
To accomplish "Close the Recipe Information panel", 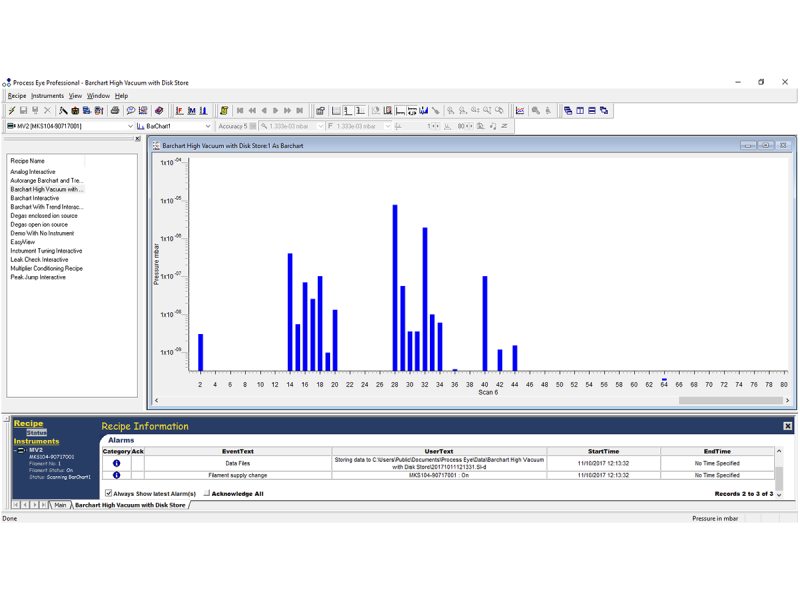I will 787,426.
